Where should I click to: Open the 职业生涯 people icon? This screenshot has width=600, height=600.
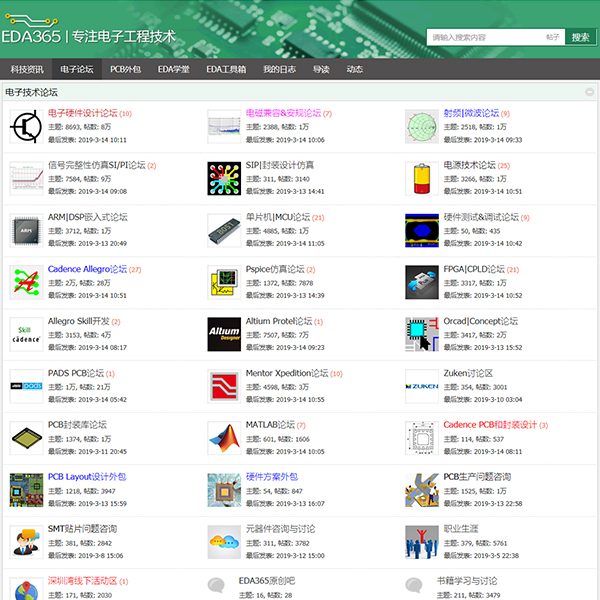click(422, 542)
